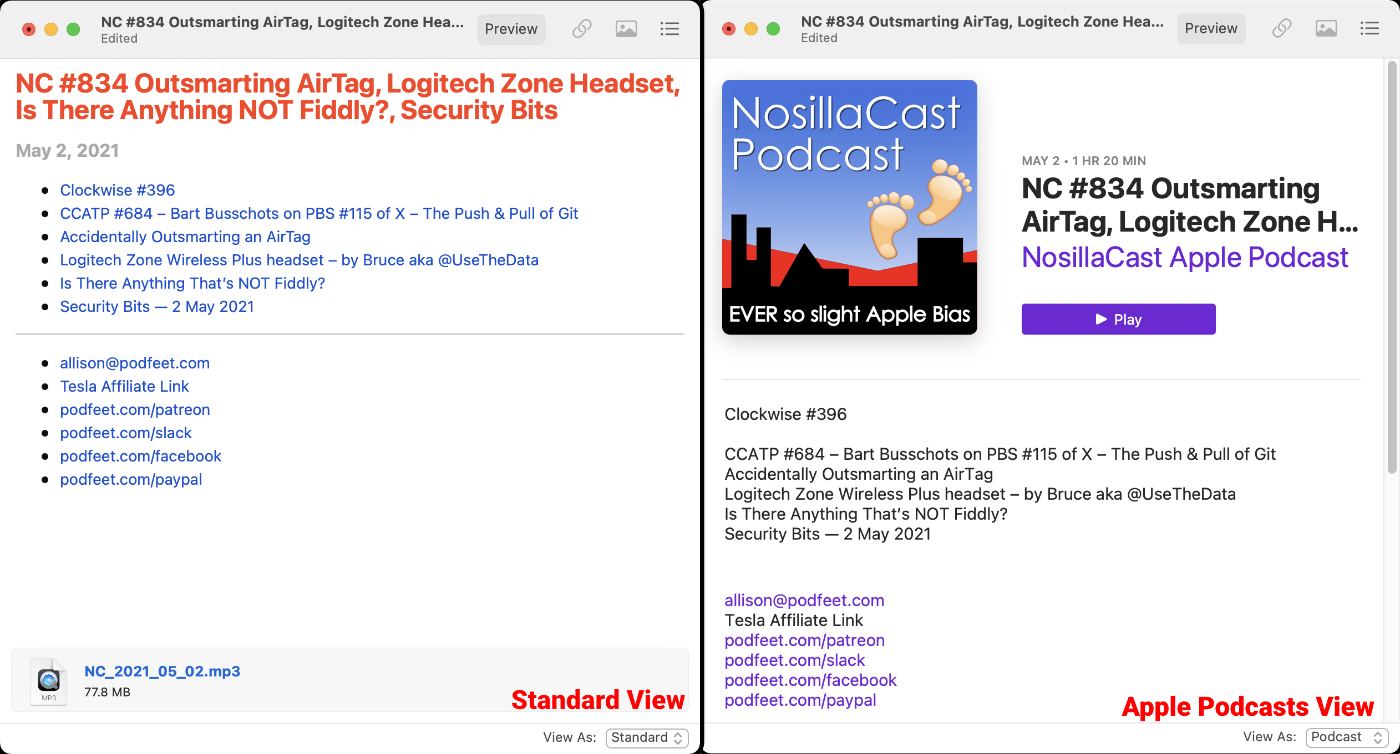Click the image icon in Standard View window toolbar
The height and width of the screenshot is (754, 1400).
626,29
